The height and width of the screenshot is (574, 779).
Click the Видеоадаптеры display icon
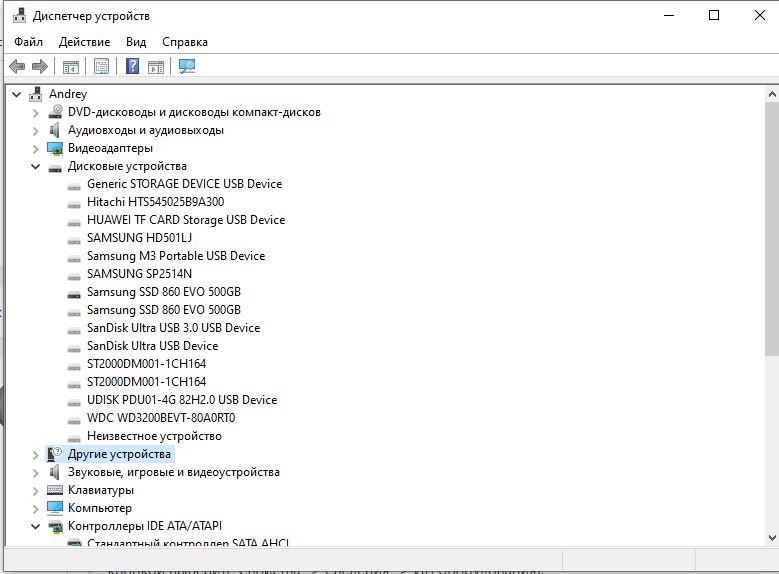[x=55, y=148]
